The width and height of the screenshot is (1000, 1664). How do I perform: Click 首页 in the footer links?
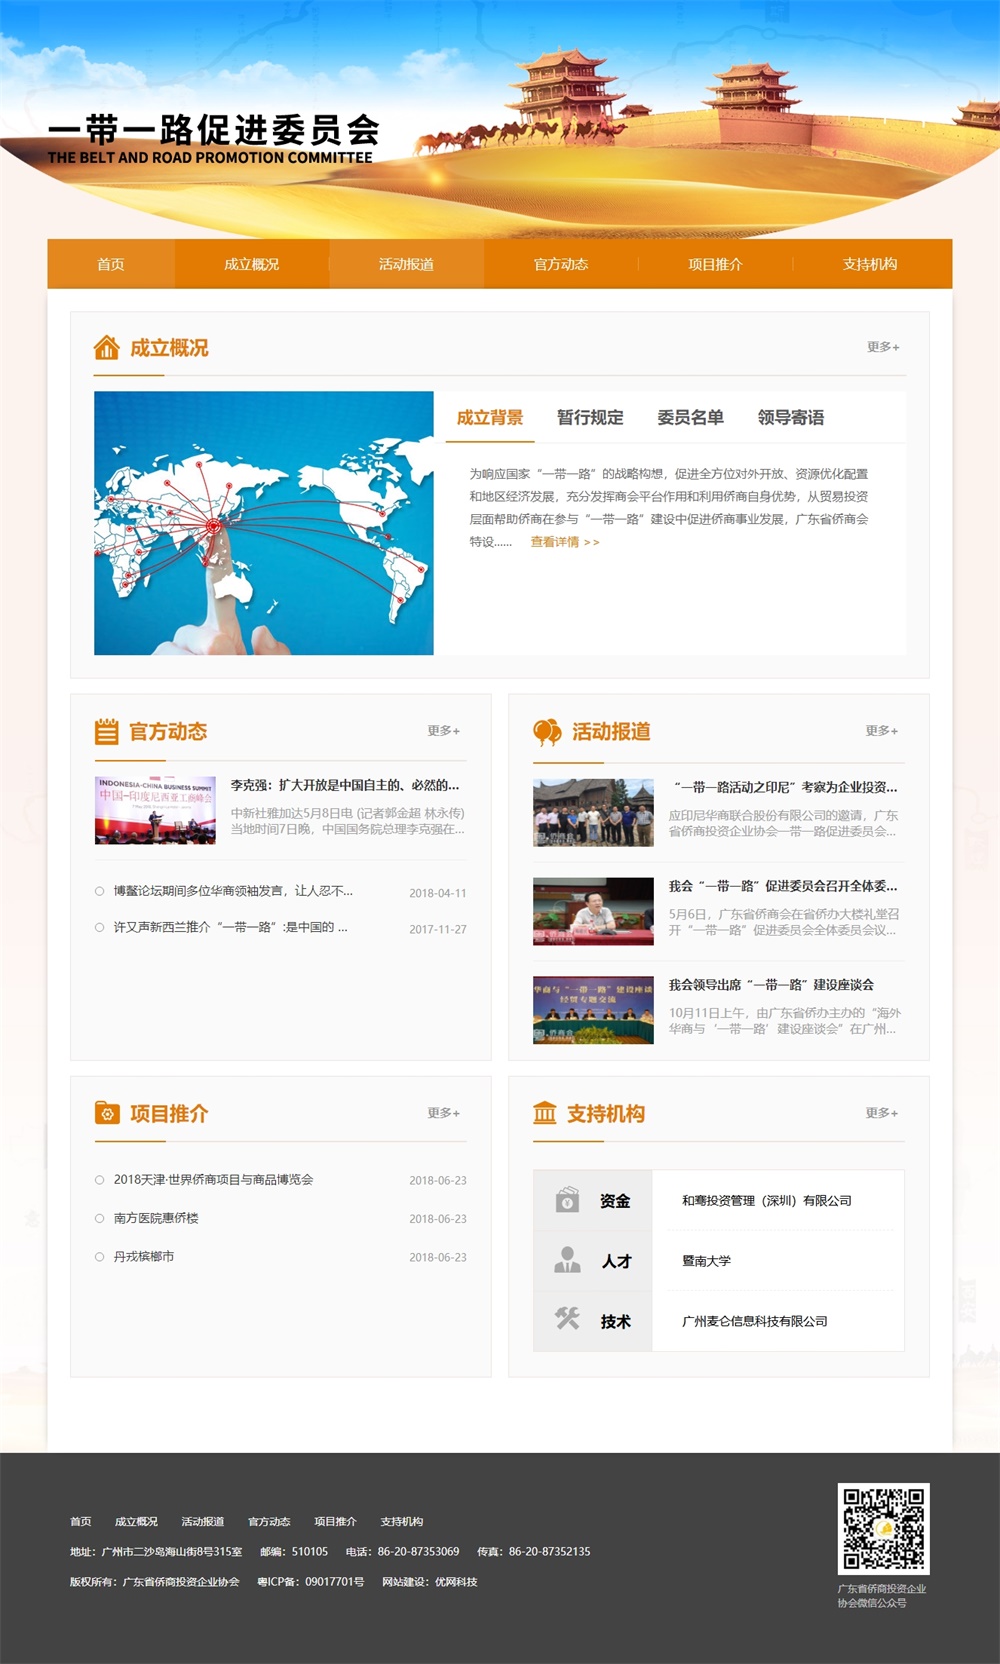point(81,1521)
